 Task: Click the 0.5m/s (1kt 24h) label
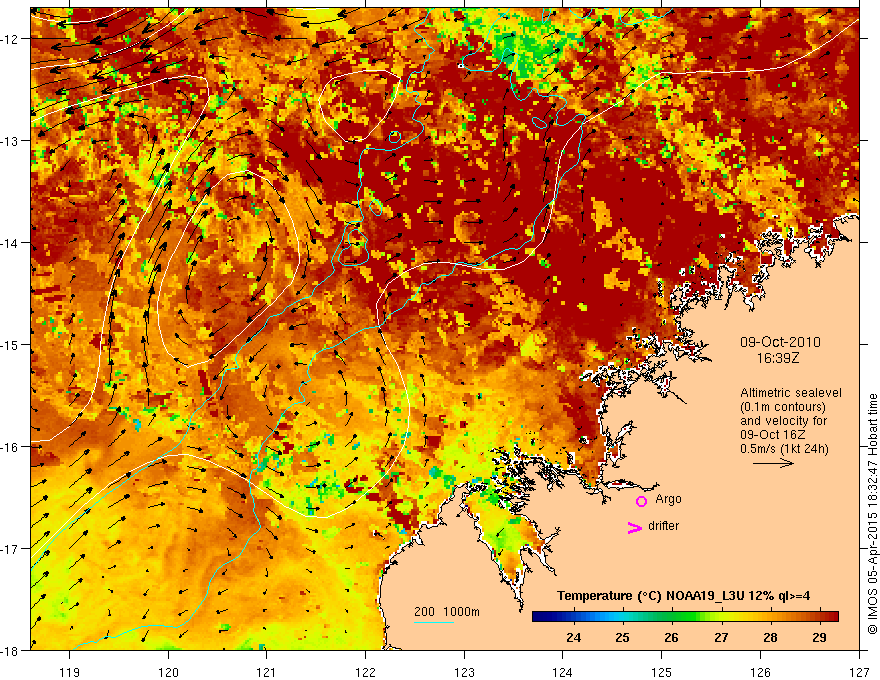[785, 449]
